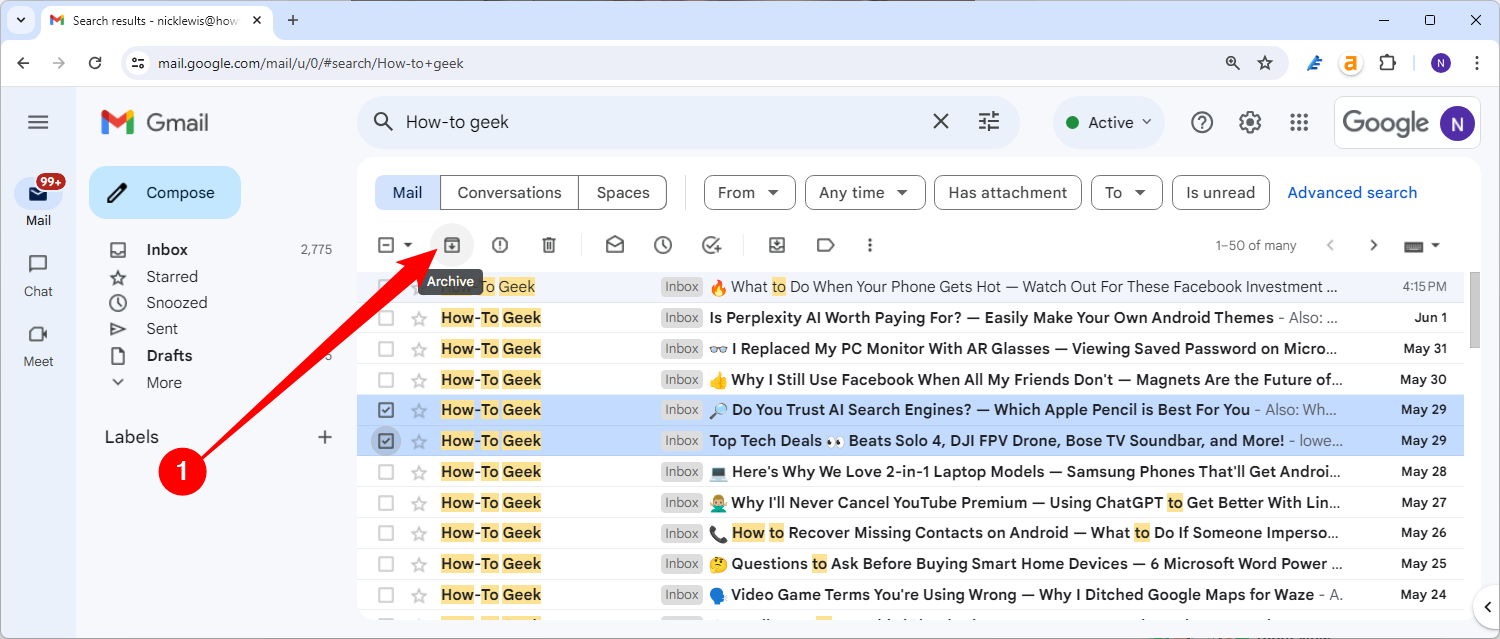Image resolution: width=1500 pixels, height=639 pixels.
Task: Open the selection options dropdown arrow
Action: 406,244
